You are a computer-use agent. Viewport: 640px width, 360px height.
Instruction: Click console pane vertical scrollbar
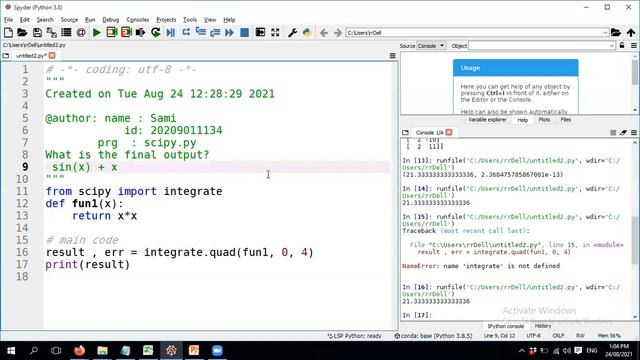(x=635, y=229)
